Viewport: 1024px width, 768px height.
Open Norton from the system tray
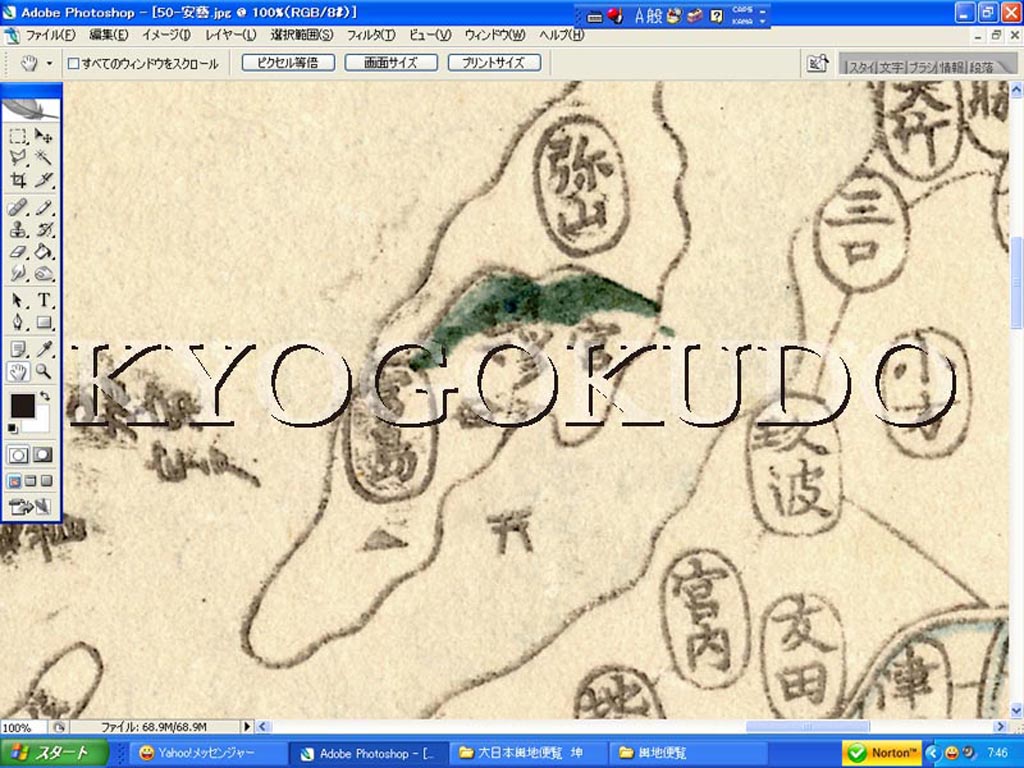882,753
